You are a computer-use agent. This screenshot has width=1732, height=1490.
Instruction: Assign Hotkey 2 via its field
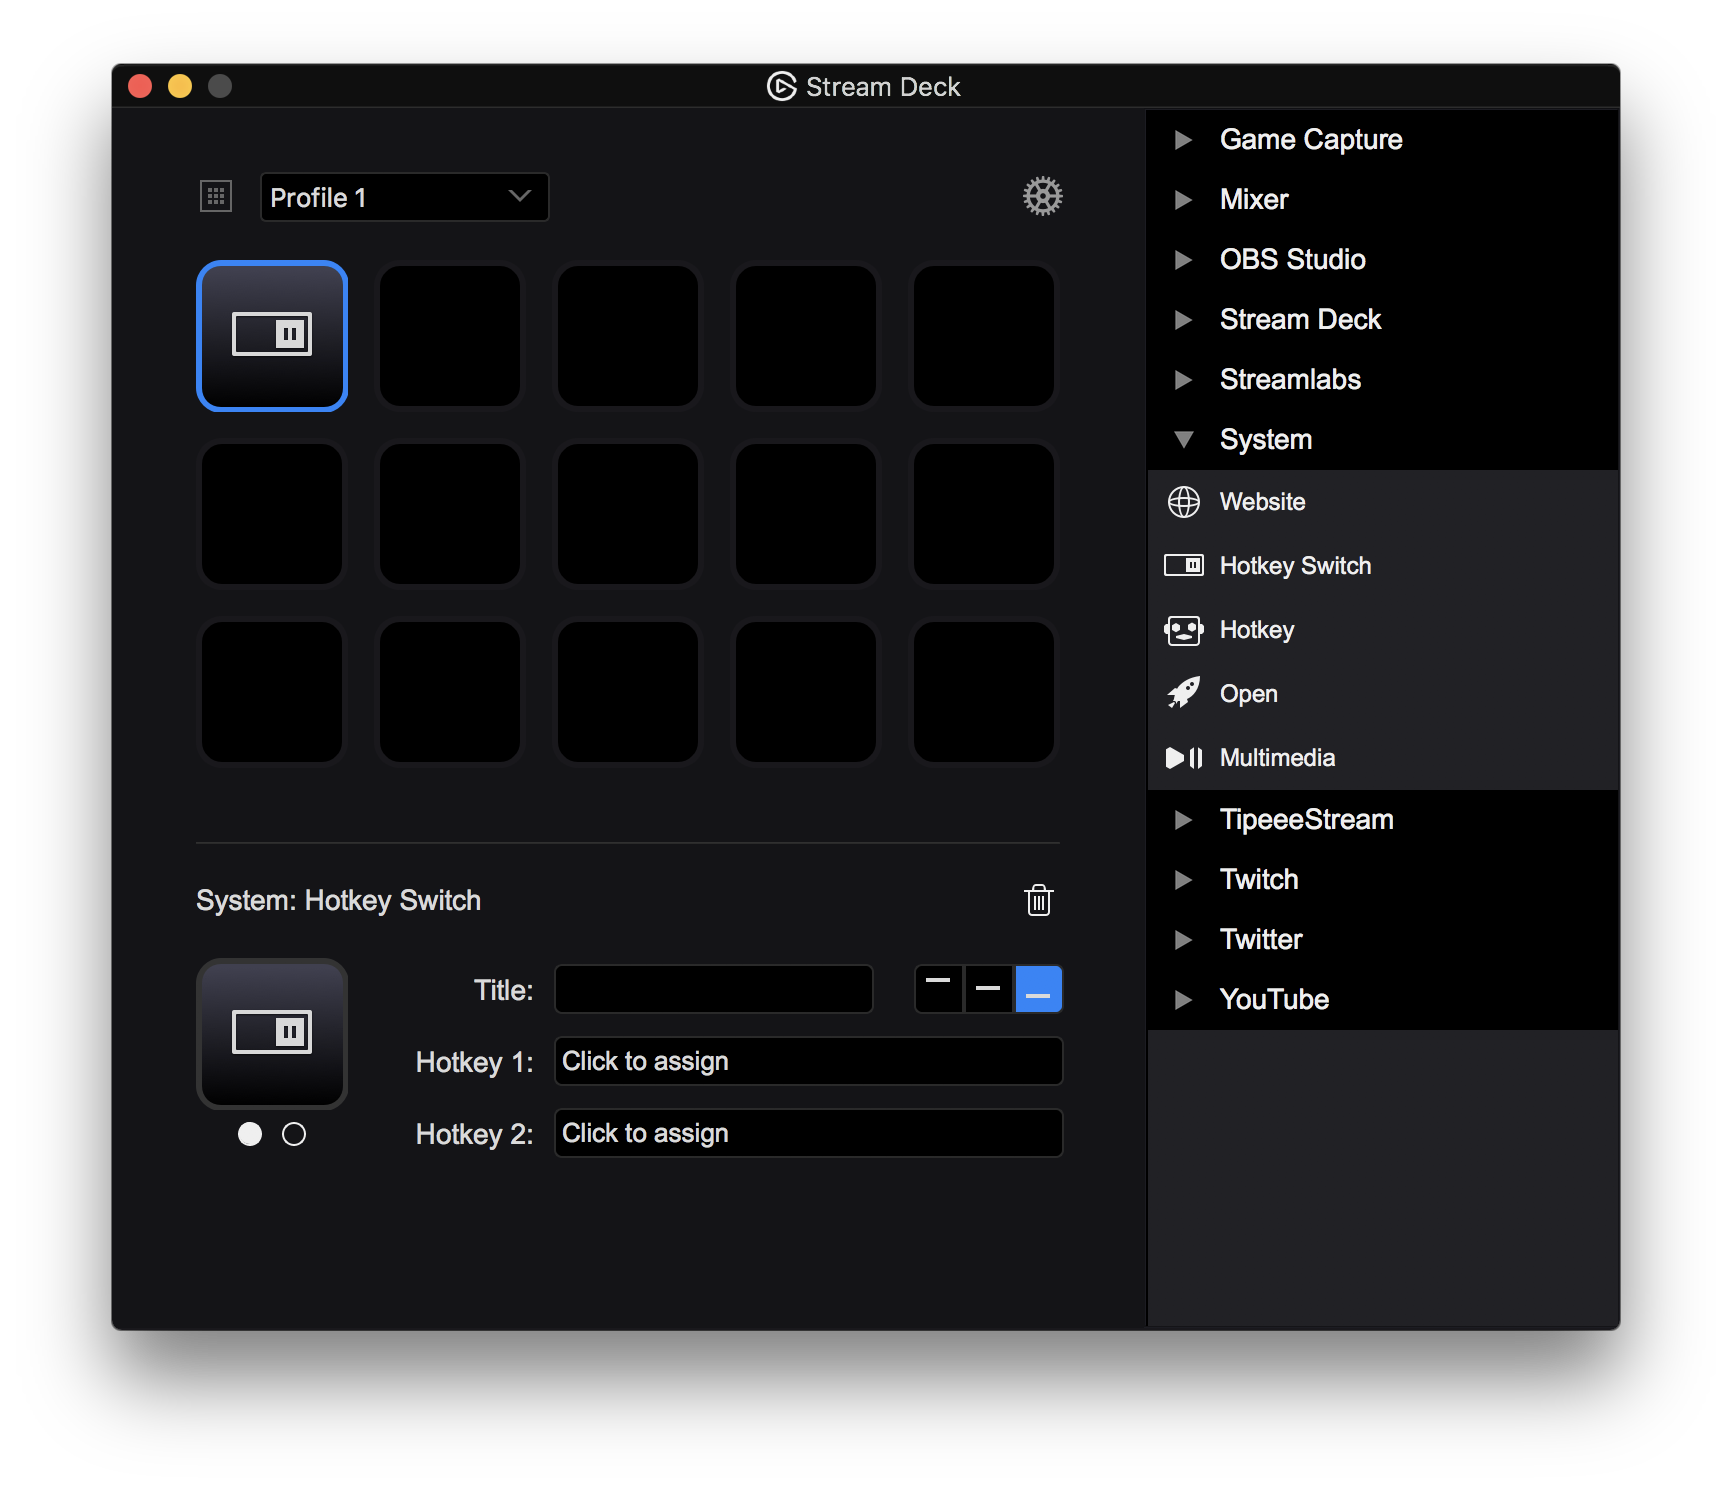click(x=809, y=1133)
